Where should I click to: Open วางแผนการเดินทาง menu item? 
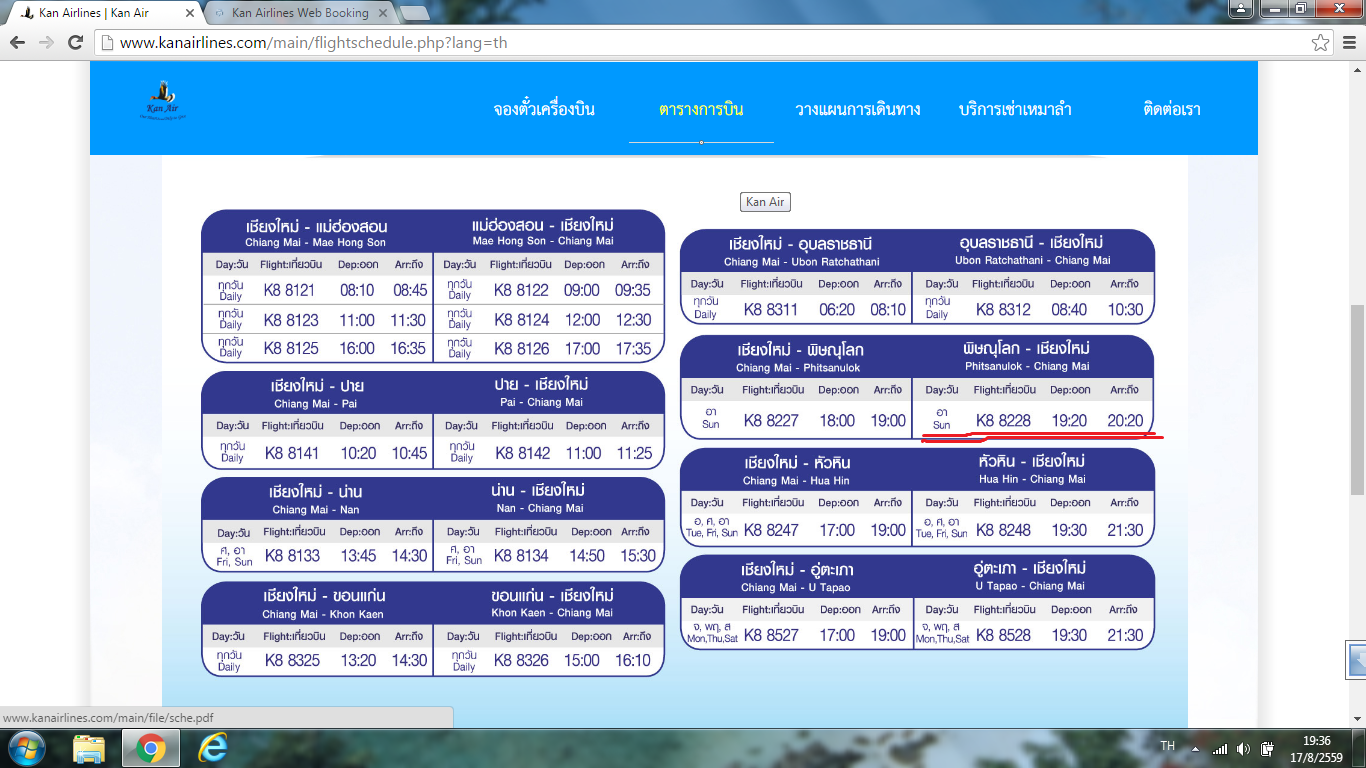(857, 109)
